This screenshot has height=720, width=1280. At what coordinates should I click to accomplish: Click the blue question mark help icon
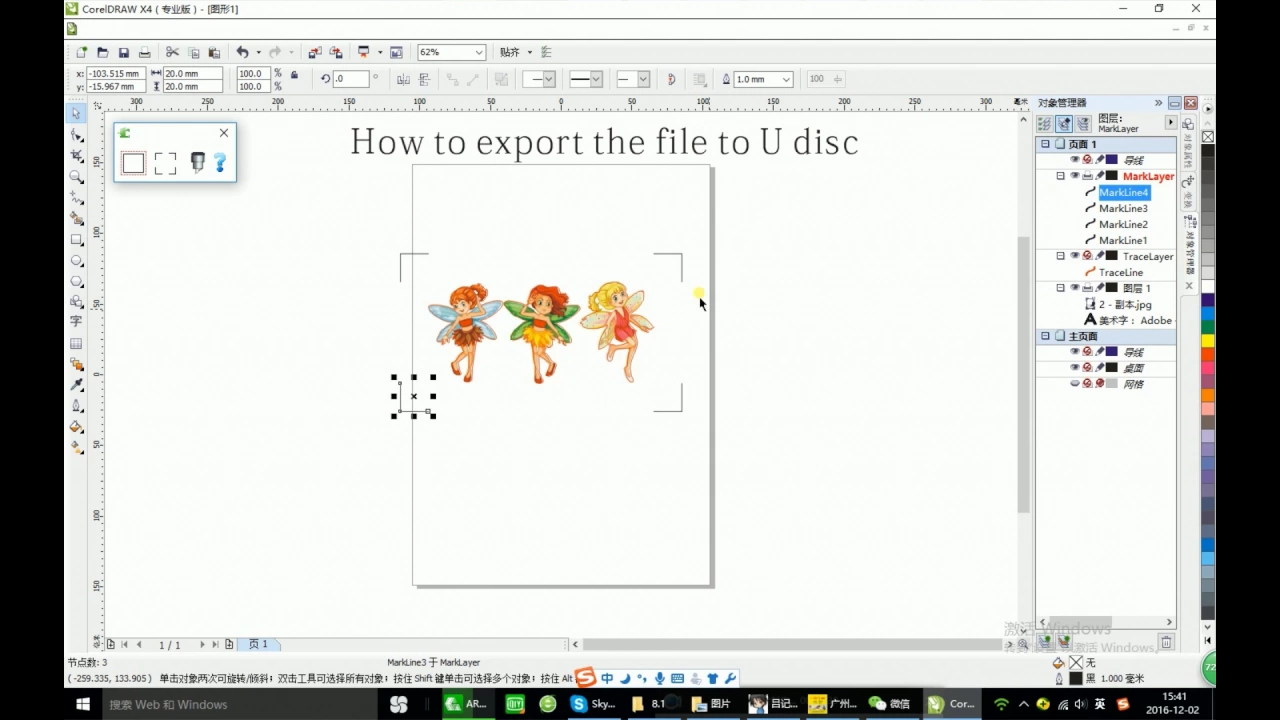click(220, 163)
